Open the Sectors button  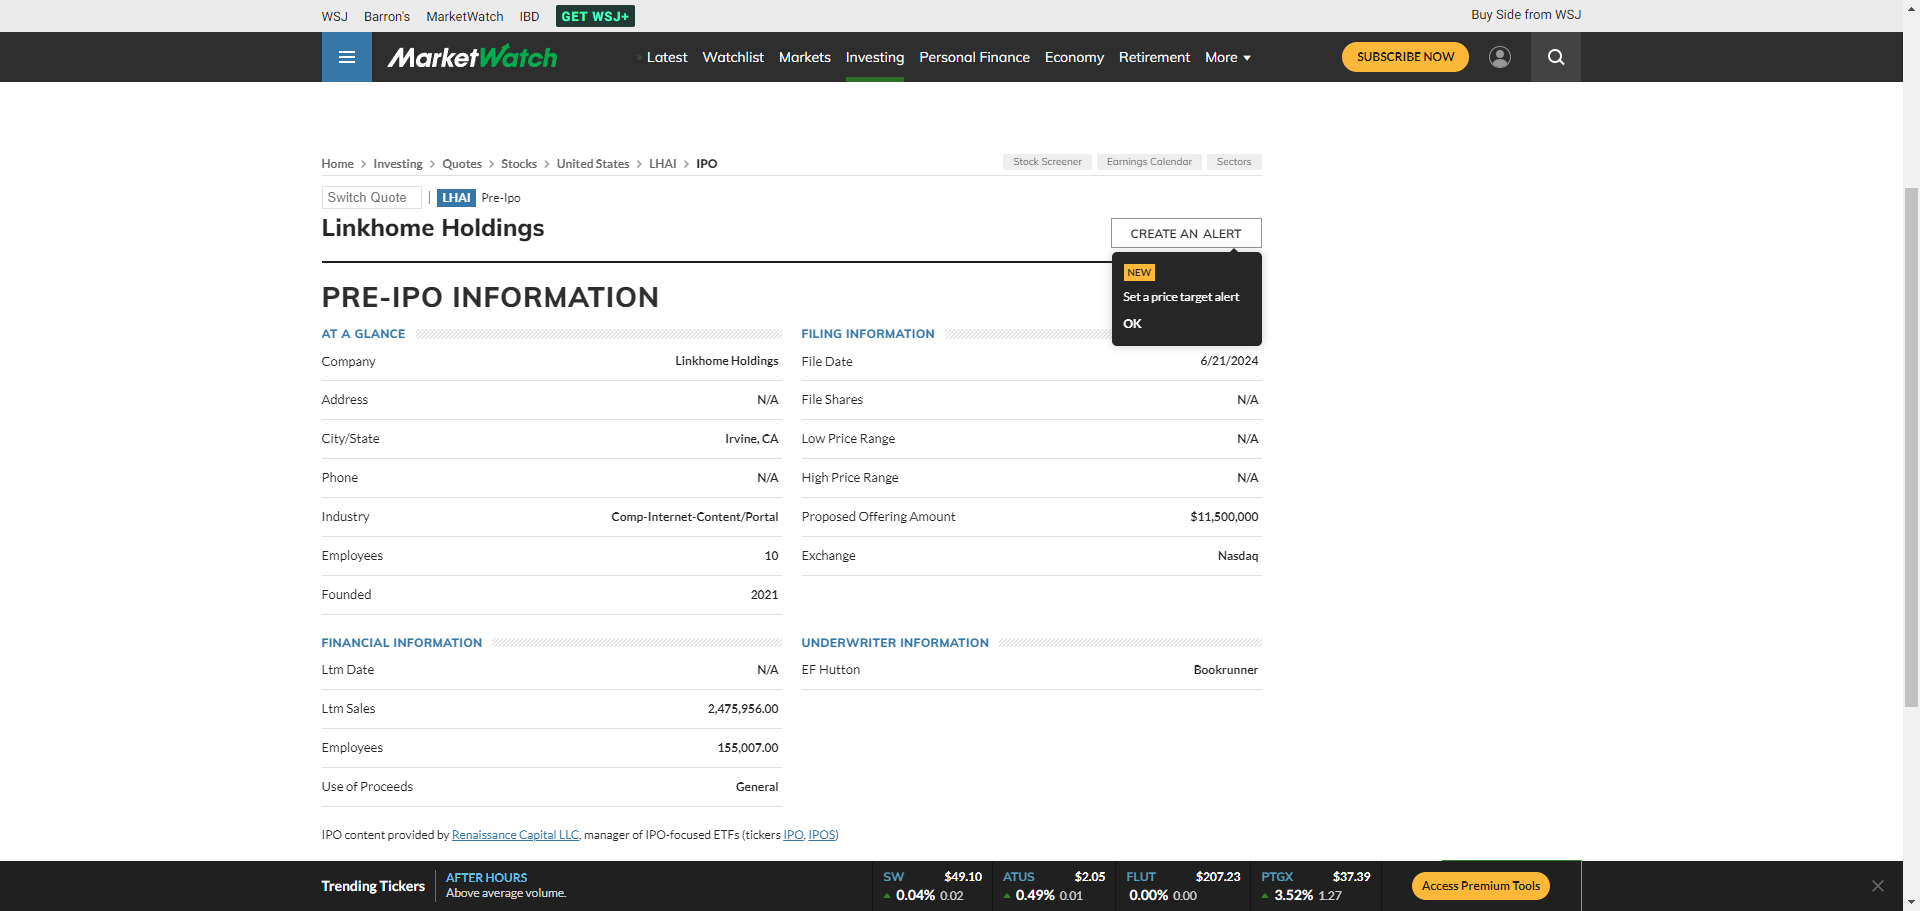pos(1234,162)
